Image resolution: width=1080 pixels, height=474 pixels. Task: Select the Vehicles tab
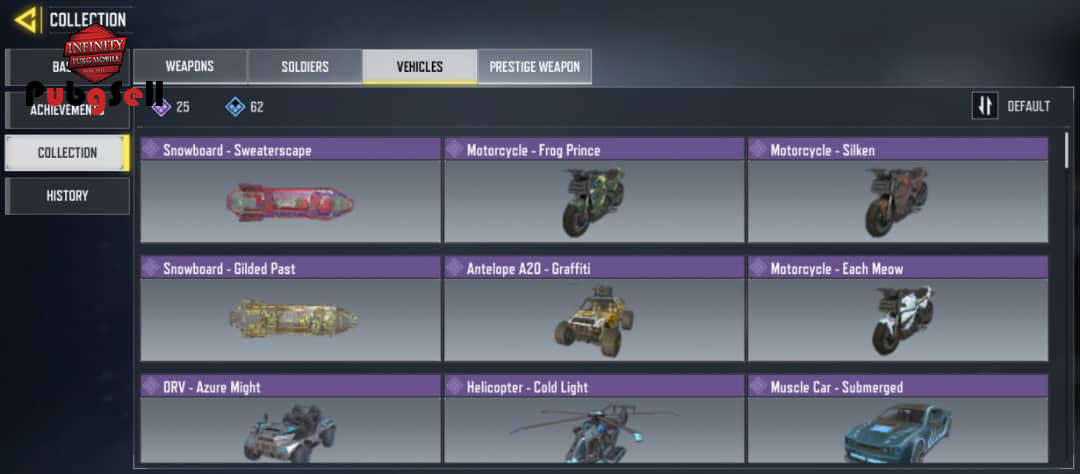(419, 67)
